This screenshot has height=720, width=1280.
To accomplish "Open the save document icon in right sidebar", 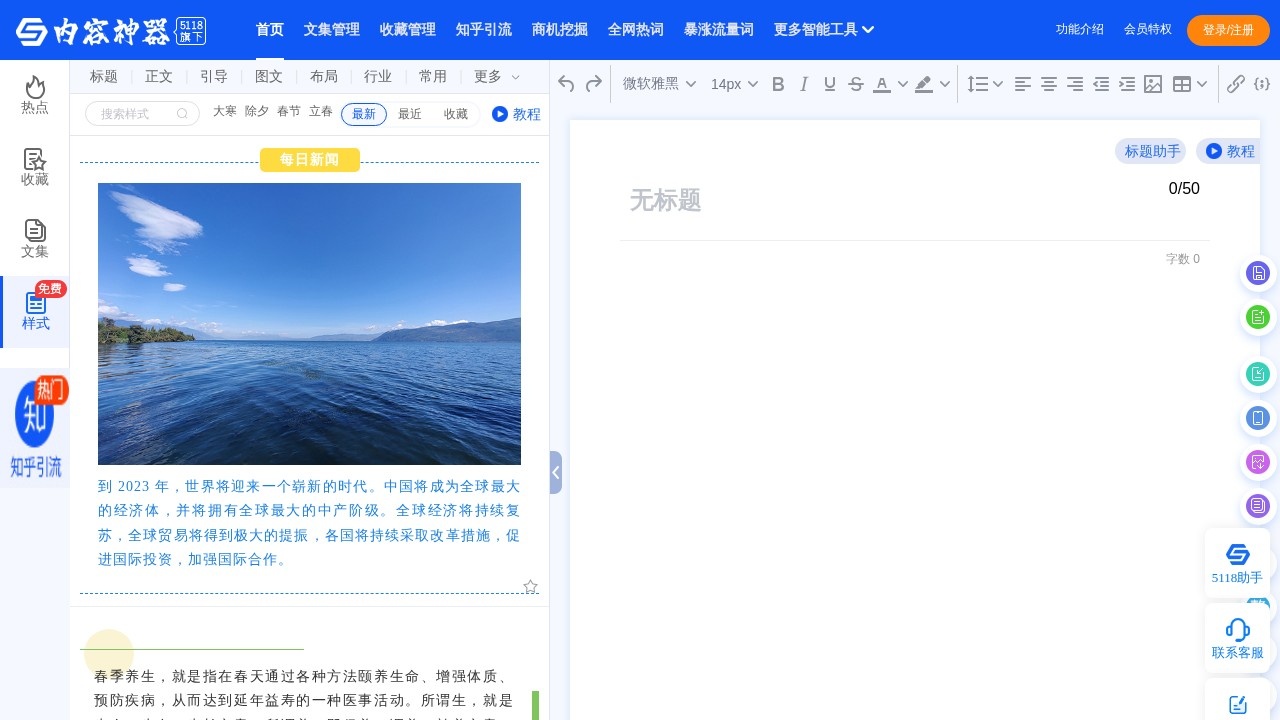I will 1258,273.
